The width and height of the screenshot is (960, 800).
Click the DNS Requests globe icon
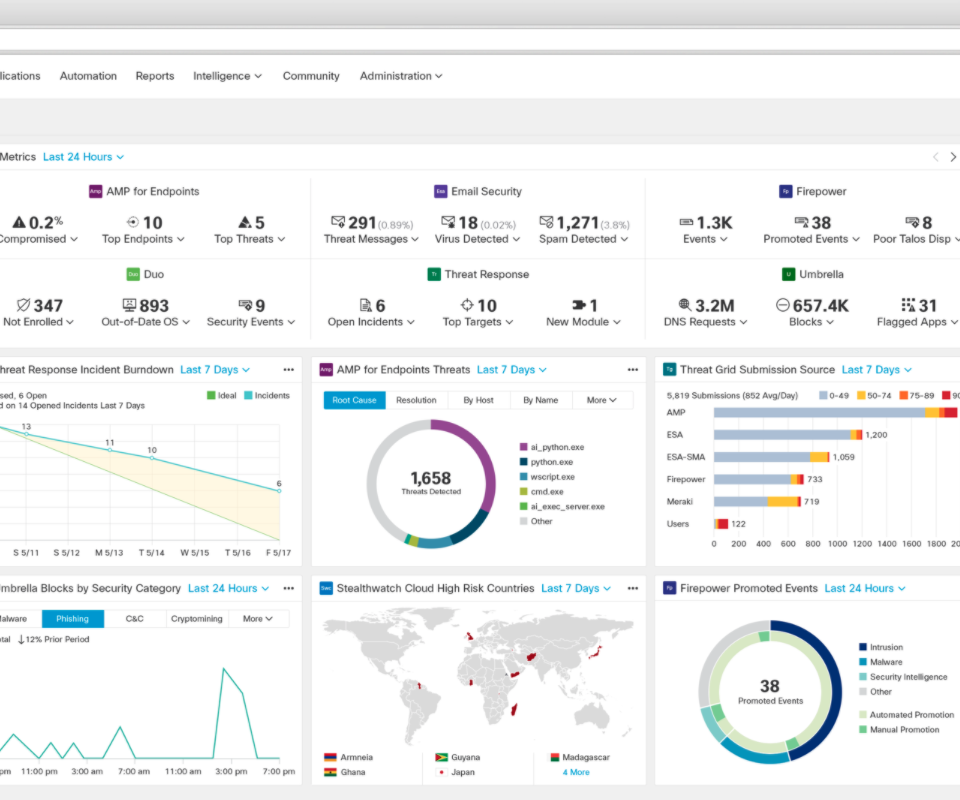(685, 305)
